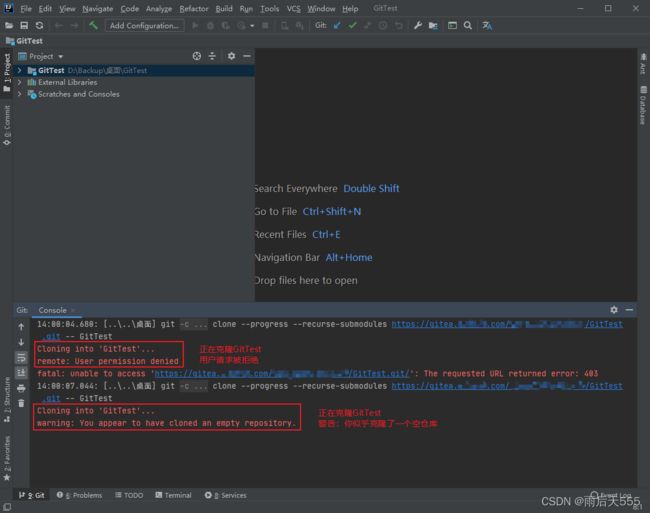
Task: Open the Problems tool window
Action: tap(79, 495)
